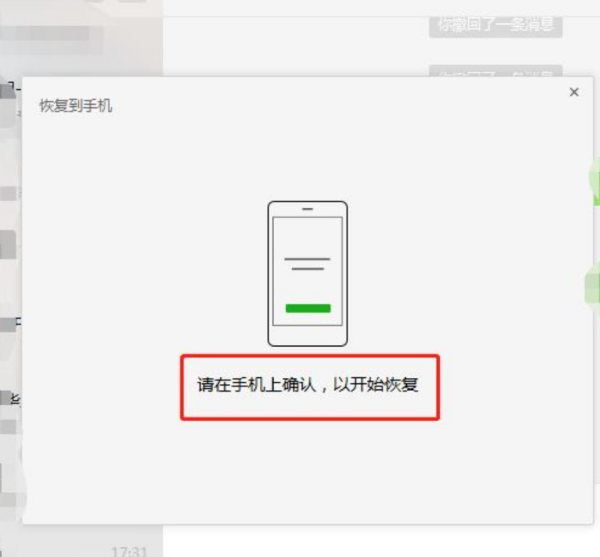Screen dimensions: 600x557
Task: Click the lower green message bubble at the right edge
Action: click(x=593, y=285)
